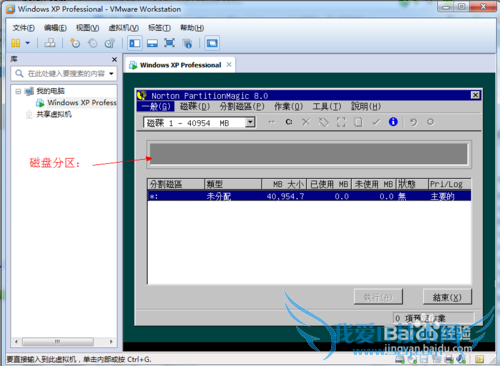Select the 未分配 40,954.7 partition row
The height and width of the screenshot is (366, 500).
point(309,196)
